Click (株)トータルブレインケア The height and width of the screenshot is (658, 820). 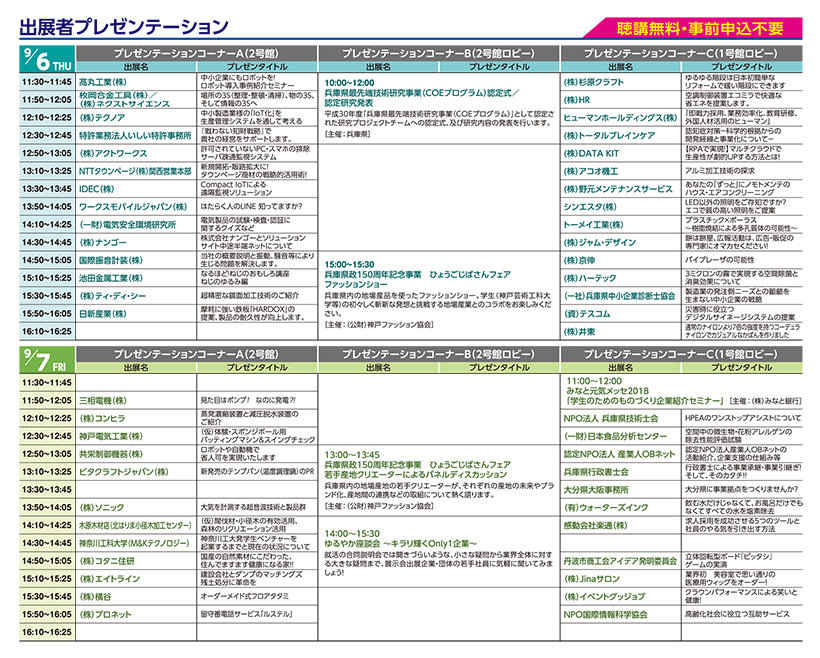pos(609,135)
